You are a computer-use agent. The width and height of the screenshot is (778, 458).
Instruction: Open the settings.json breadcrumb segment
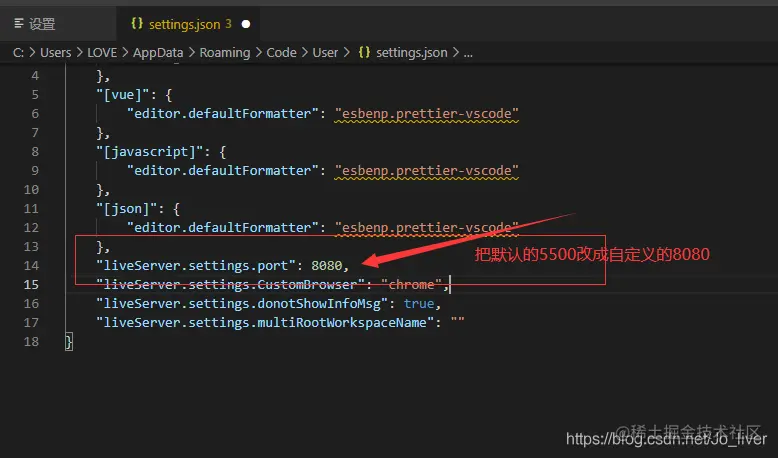pos(403,53)
